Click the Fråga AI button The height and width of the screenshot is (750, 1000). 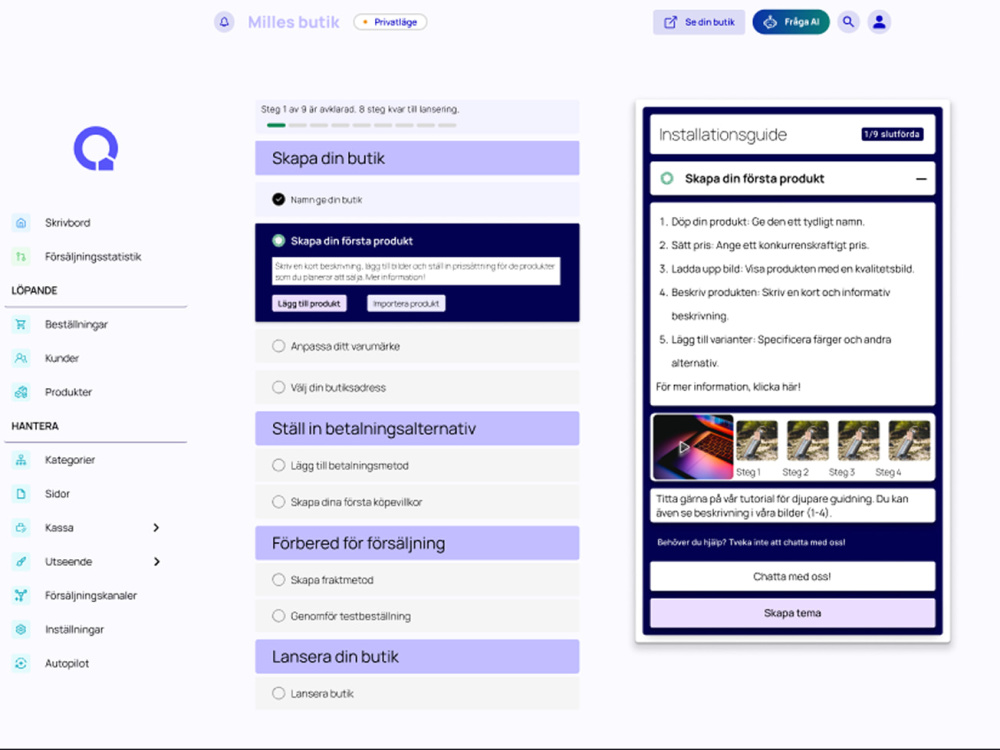pos(791,22)
